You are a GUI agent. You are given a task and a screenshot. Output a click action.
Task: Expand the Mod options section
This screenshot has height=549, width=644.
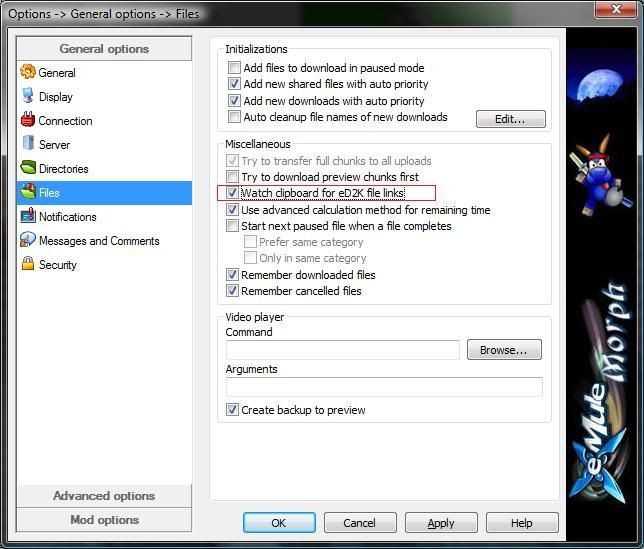(x=104, y=520)
